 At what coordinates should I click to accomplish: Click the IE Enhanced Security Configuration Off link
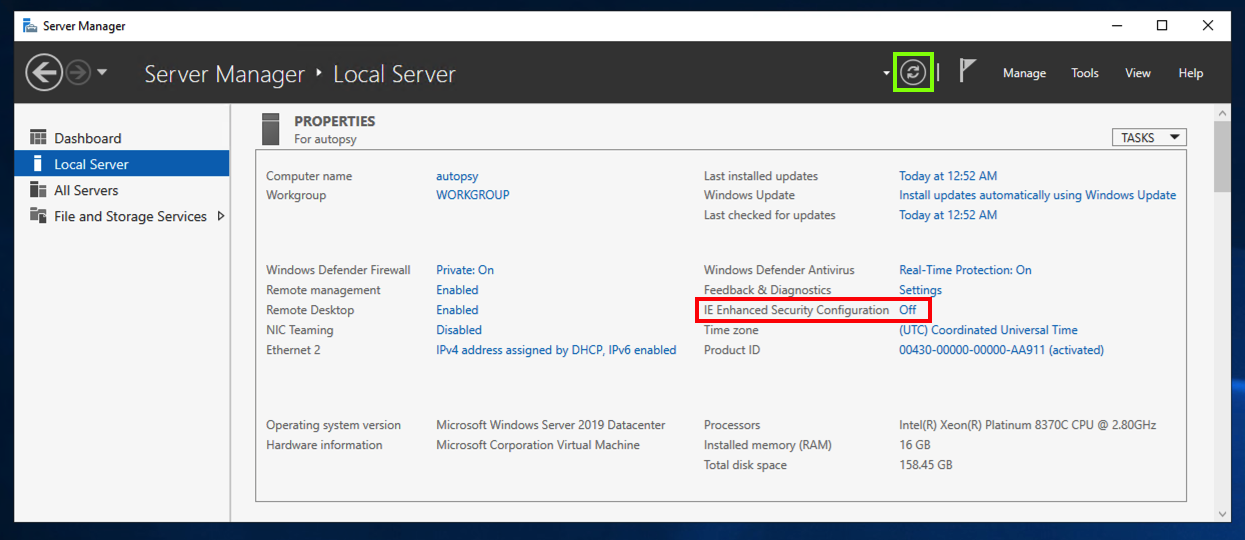click(x=907, y=310)
